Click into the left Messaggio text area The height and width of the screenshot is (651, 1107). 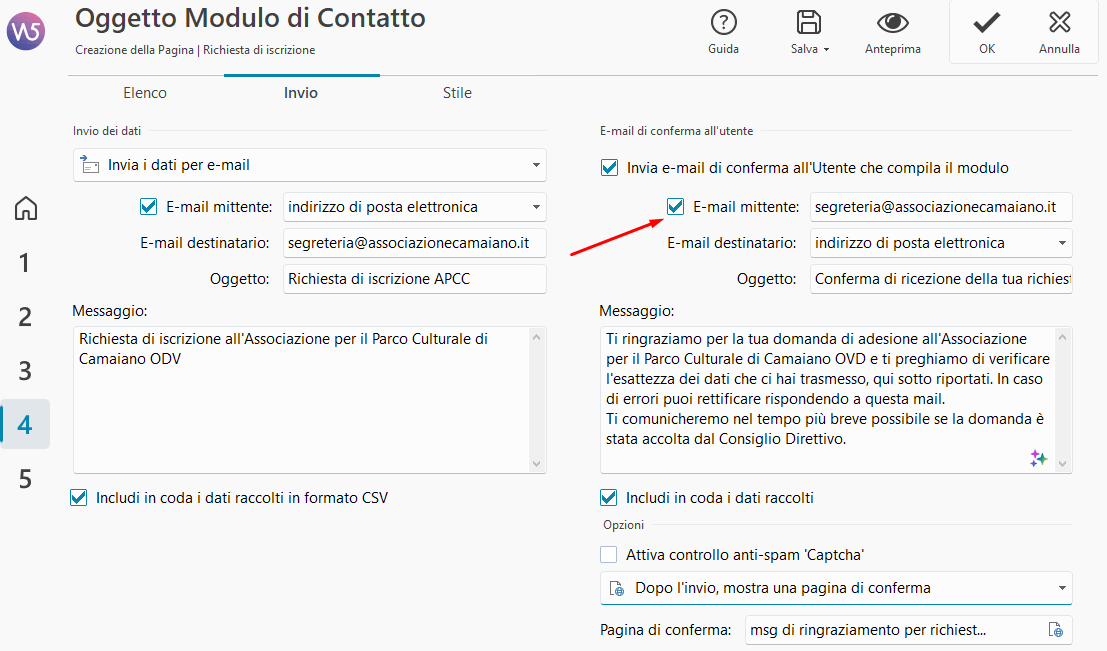click(302, 400)
